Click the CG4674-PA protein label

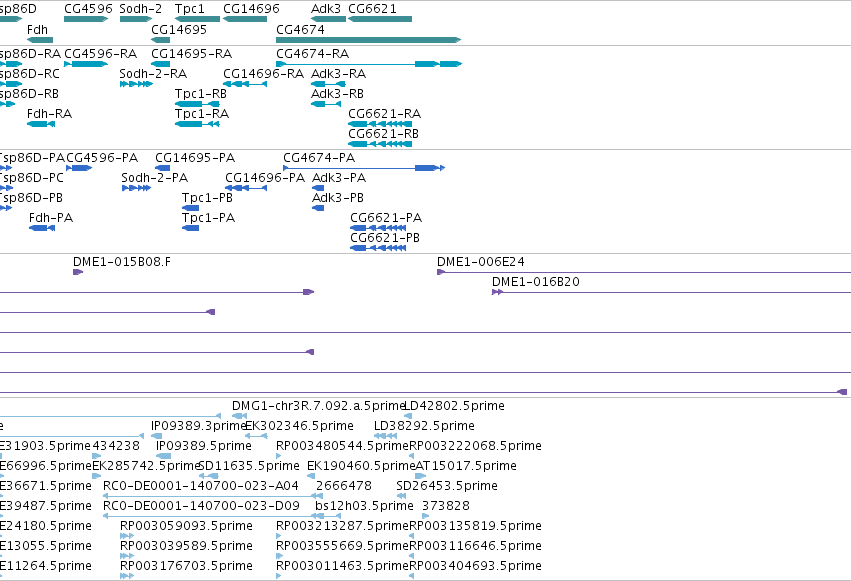(x=319, y=158)
